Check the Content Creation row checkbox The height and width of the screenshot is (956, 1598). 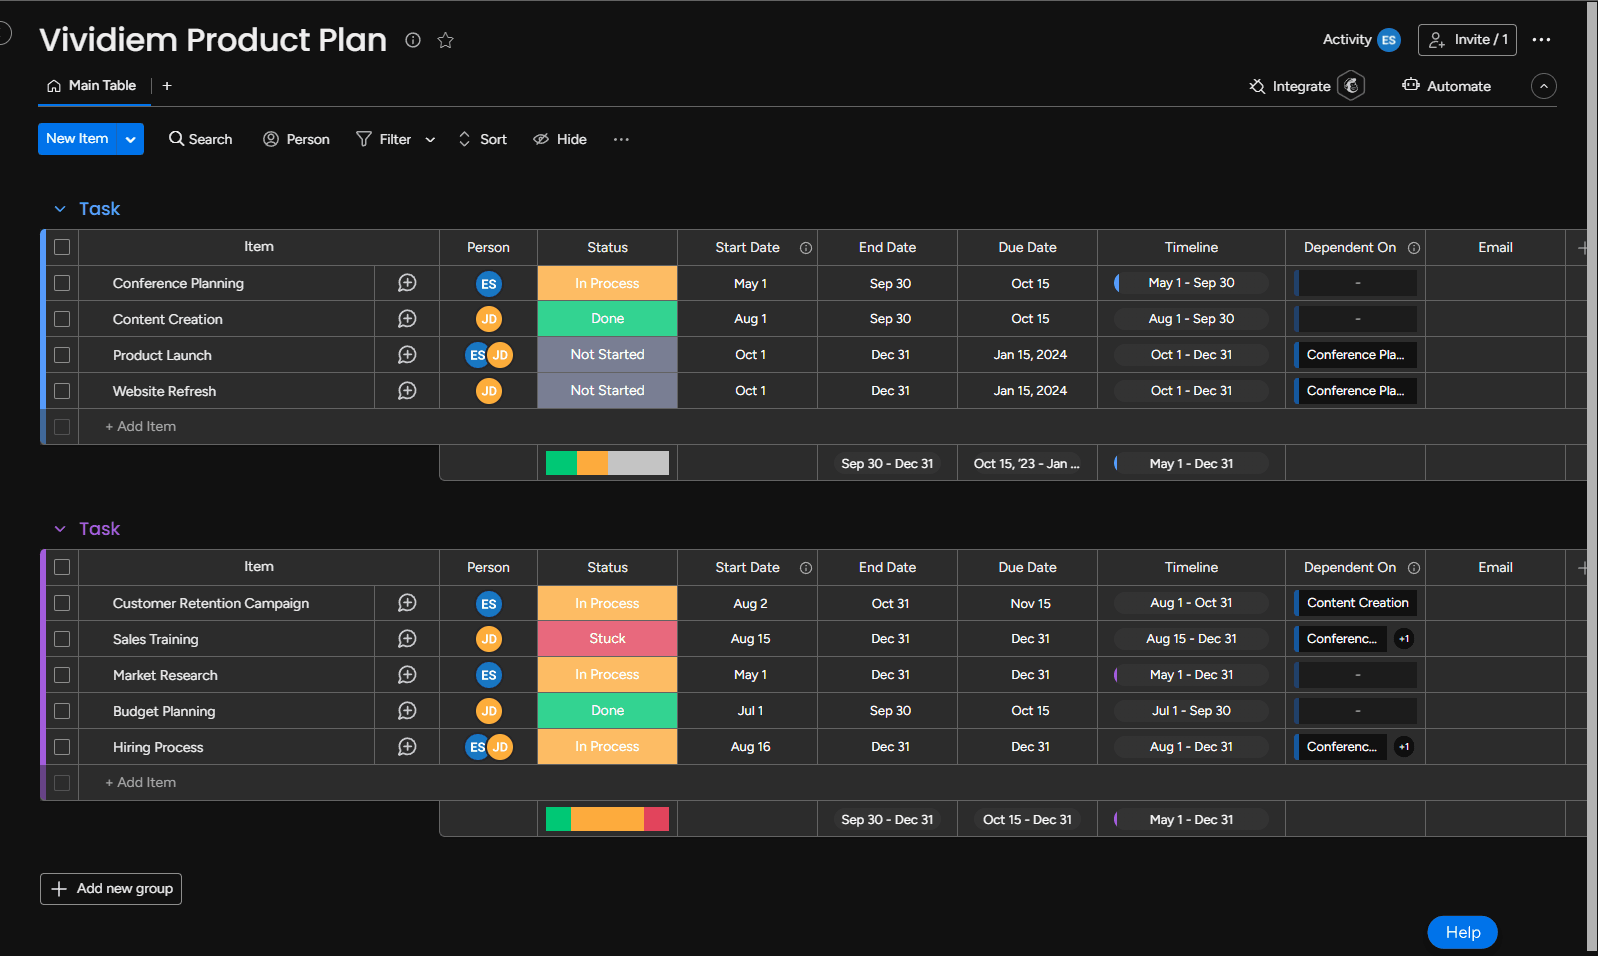click(x=62, y=319)
